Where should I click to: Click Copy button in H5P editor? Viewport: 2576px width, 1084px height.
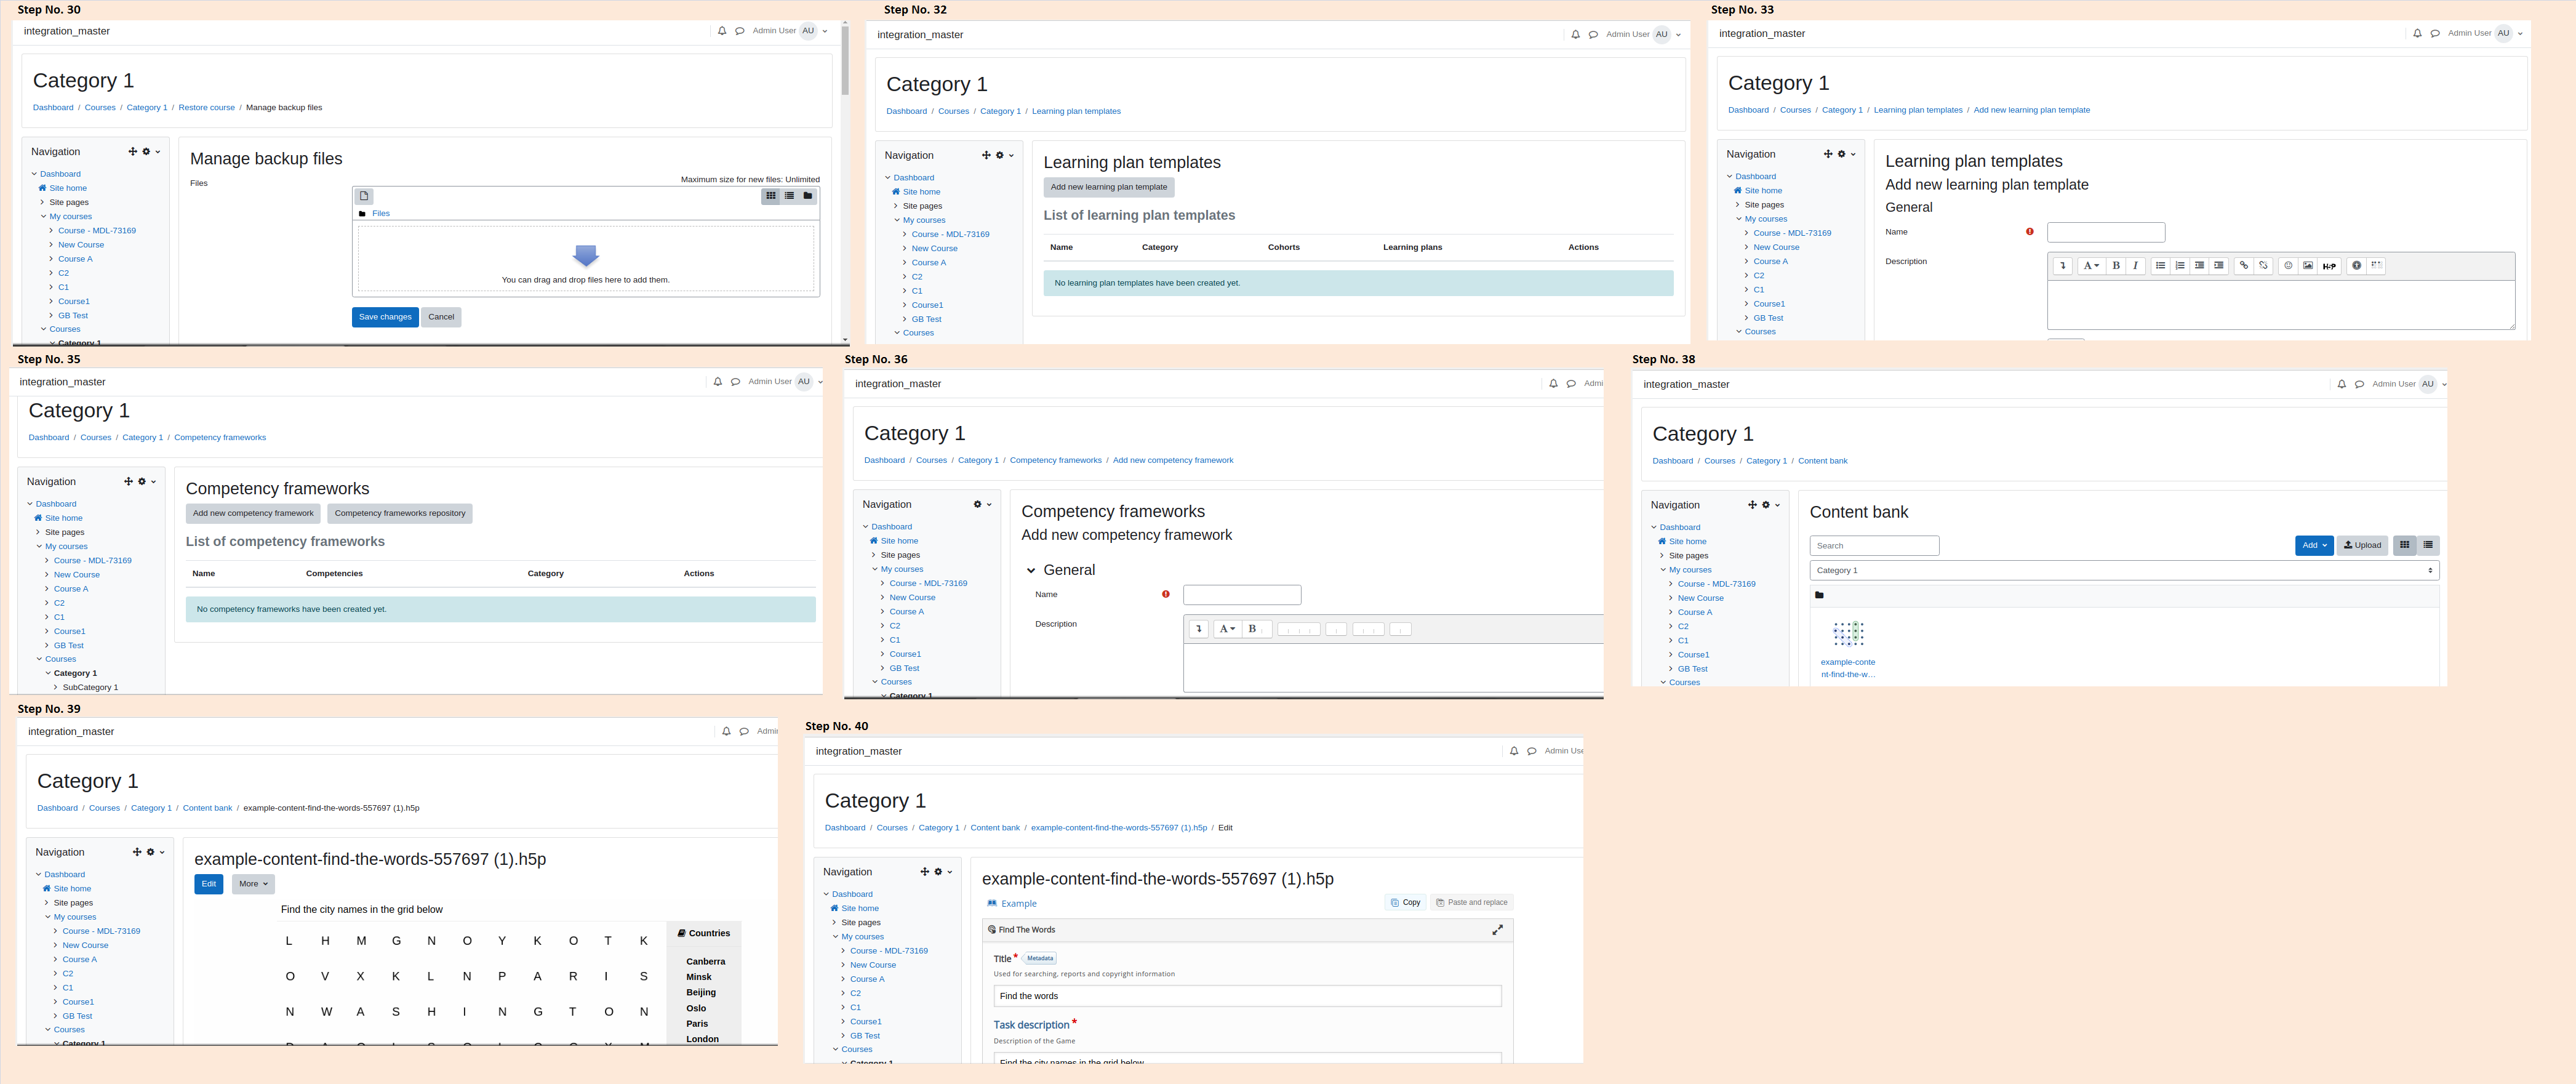1405,902
